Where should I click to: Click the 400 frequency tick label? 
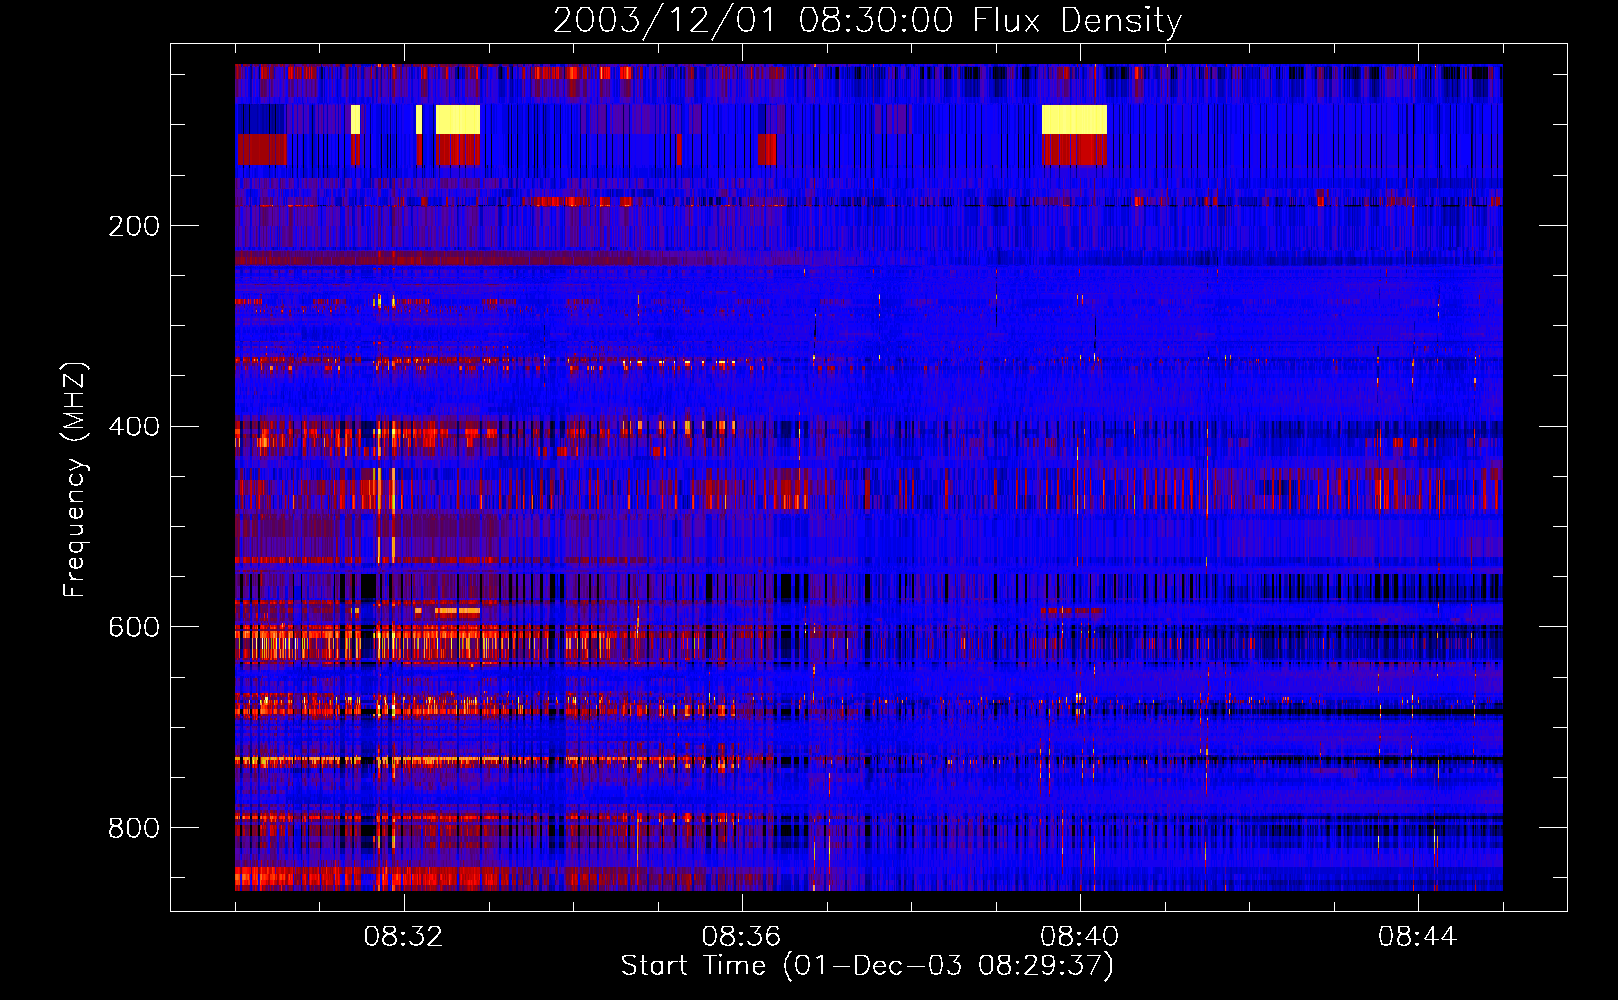(134, 427)
